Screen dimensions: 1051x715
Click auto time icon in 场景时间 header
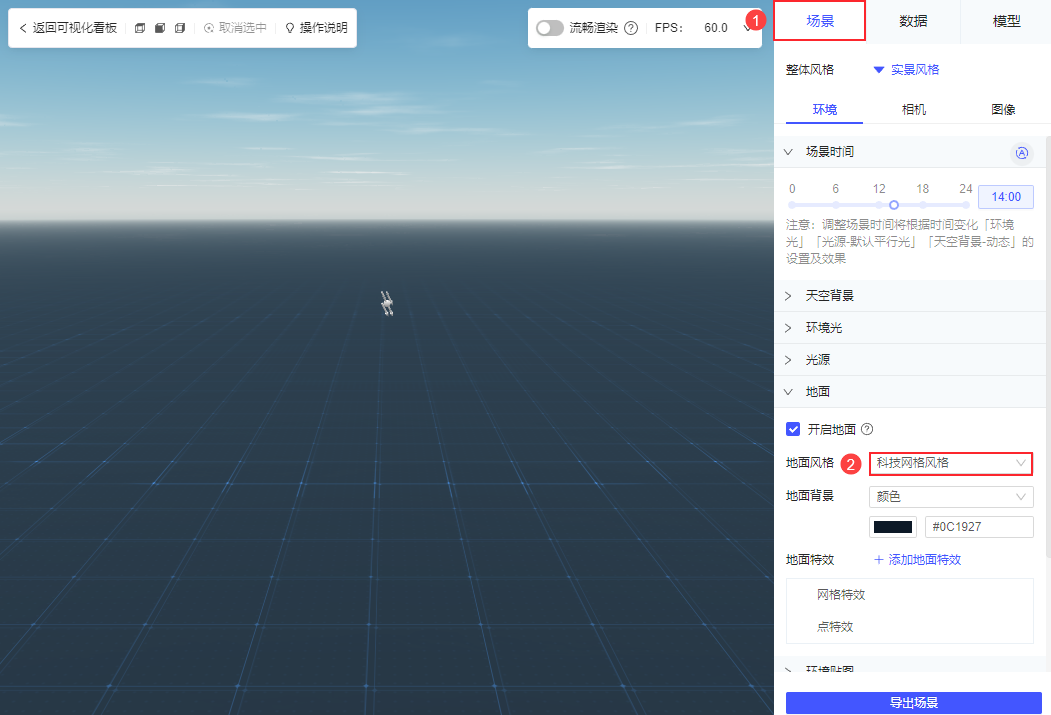pyautogui.click(x=1022, y=153)
